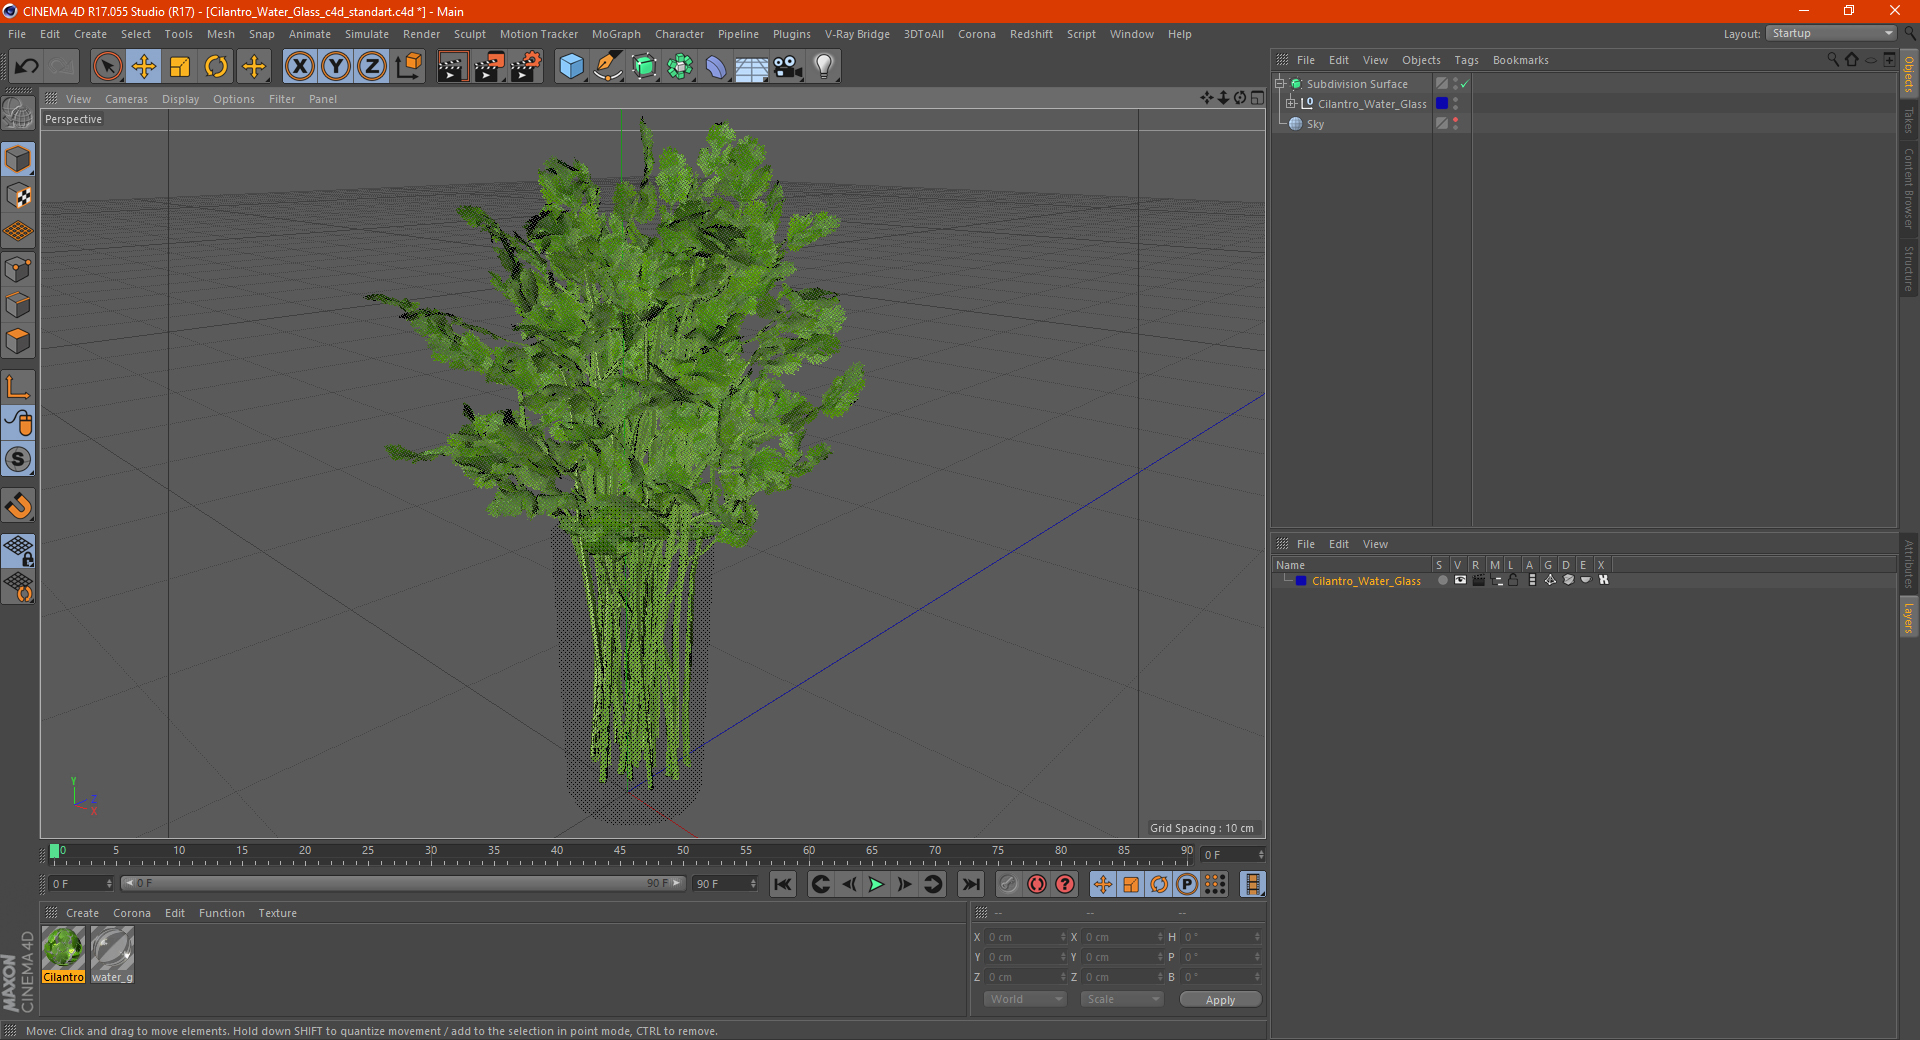Add a Floor environment object

[752, 67]
